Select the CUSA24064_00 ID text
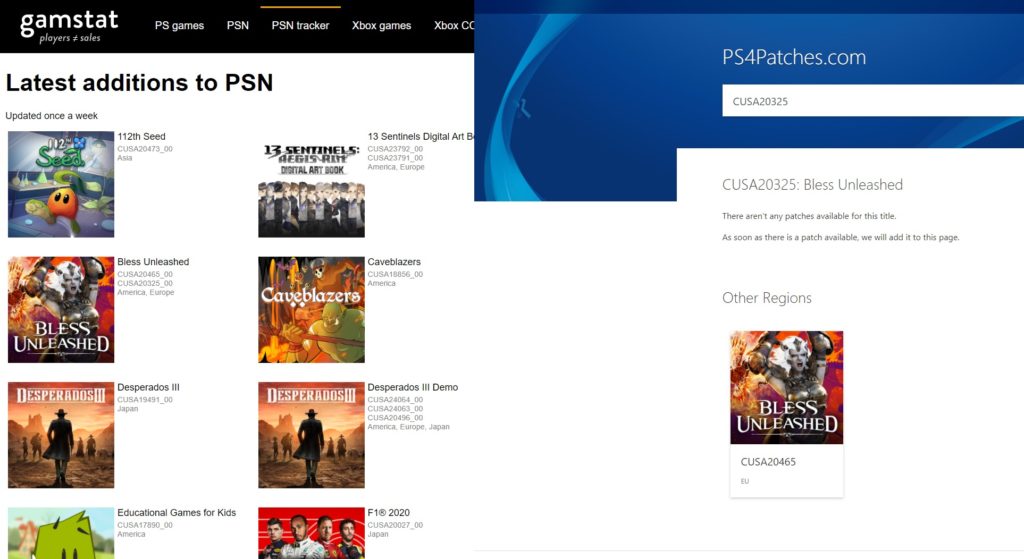This screenshot has height=559, width=1024. point(395,400)
